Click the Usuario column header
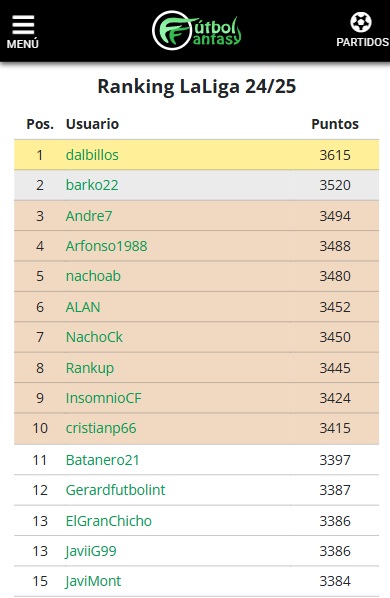 [92, 124]
